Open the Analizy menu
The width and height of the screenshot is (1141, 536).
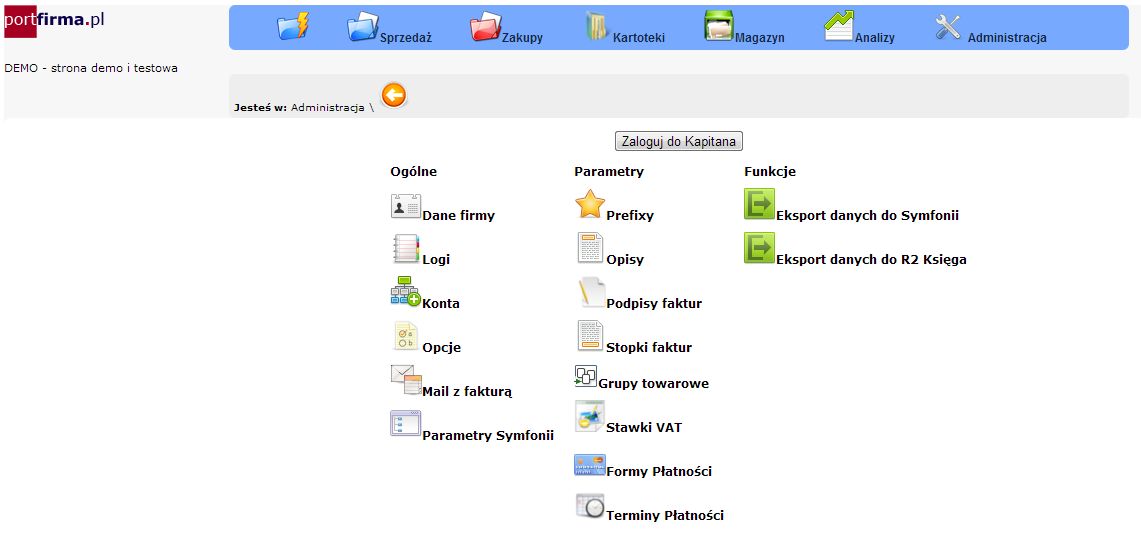tap(875, 39)
